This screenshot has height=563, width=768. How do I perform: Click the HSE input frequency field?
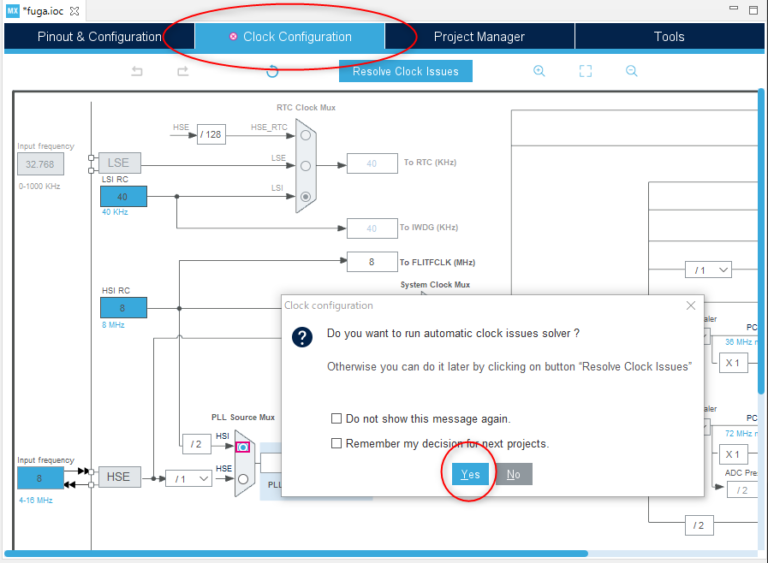[41, 478]
